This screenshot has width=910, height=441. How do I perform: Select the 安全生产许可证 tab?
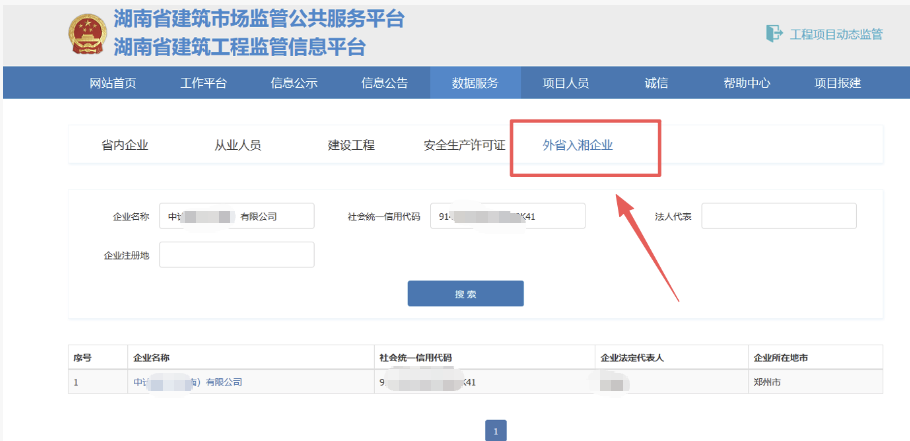click(x=464, y=146)
